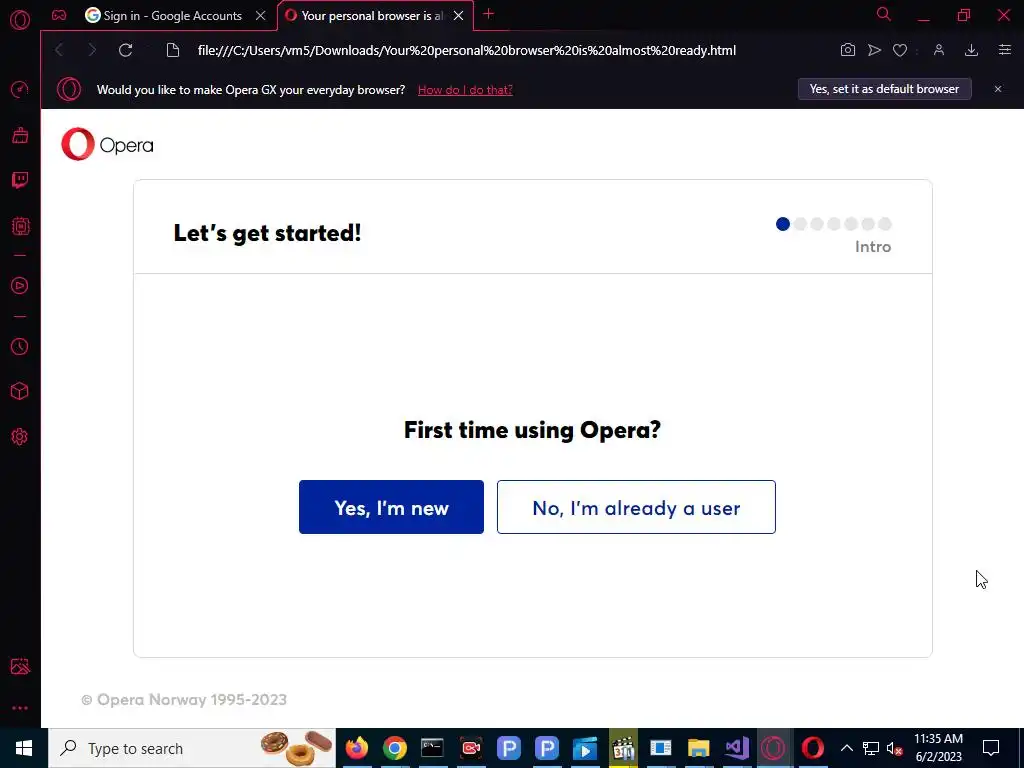The image size is (1024, 768).
Task: Close the Google Accounts tab
Action: tap(261, 16)
